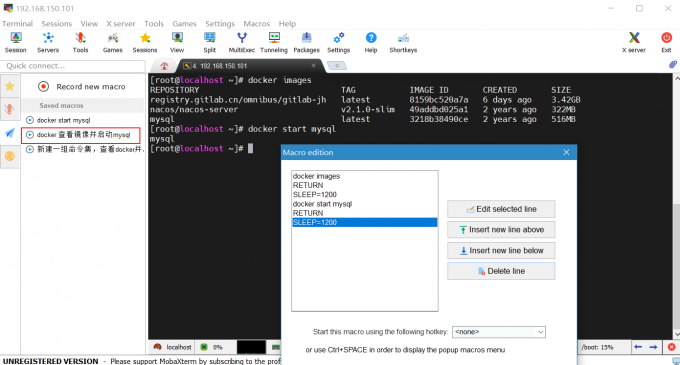Play the 'docker start mysql' macro icon

pyautogui.click(x=30, y=120)
